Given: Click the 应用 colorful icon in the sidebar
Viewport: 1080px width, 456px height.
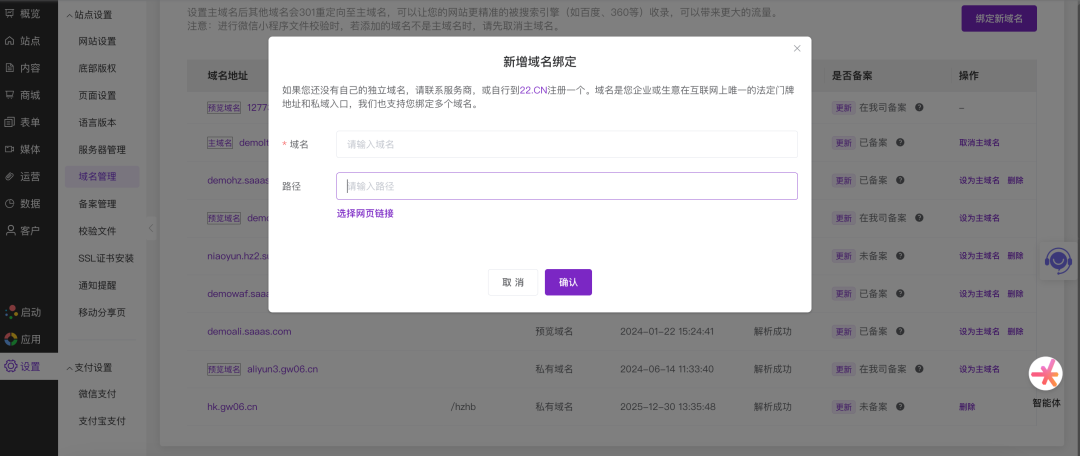Looking at the screenshot, I should (x=11, y=339).
